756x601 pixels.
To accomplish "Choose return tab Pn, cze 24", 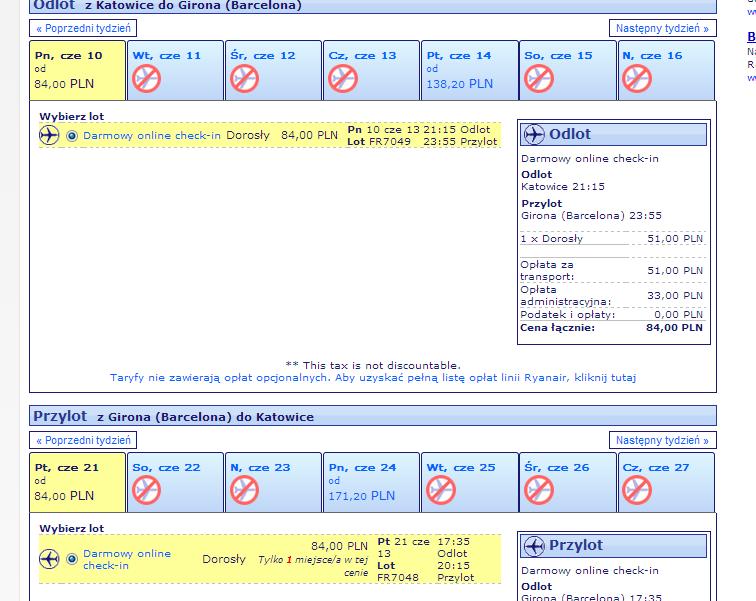I will tap(371, 482).
